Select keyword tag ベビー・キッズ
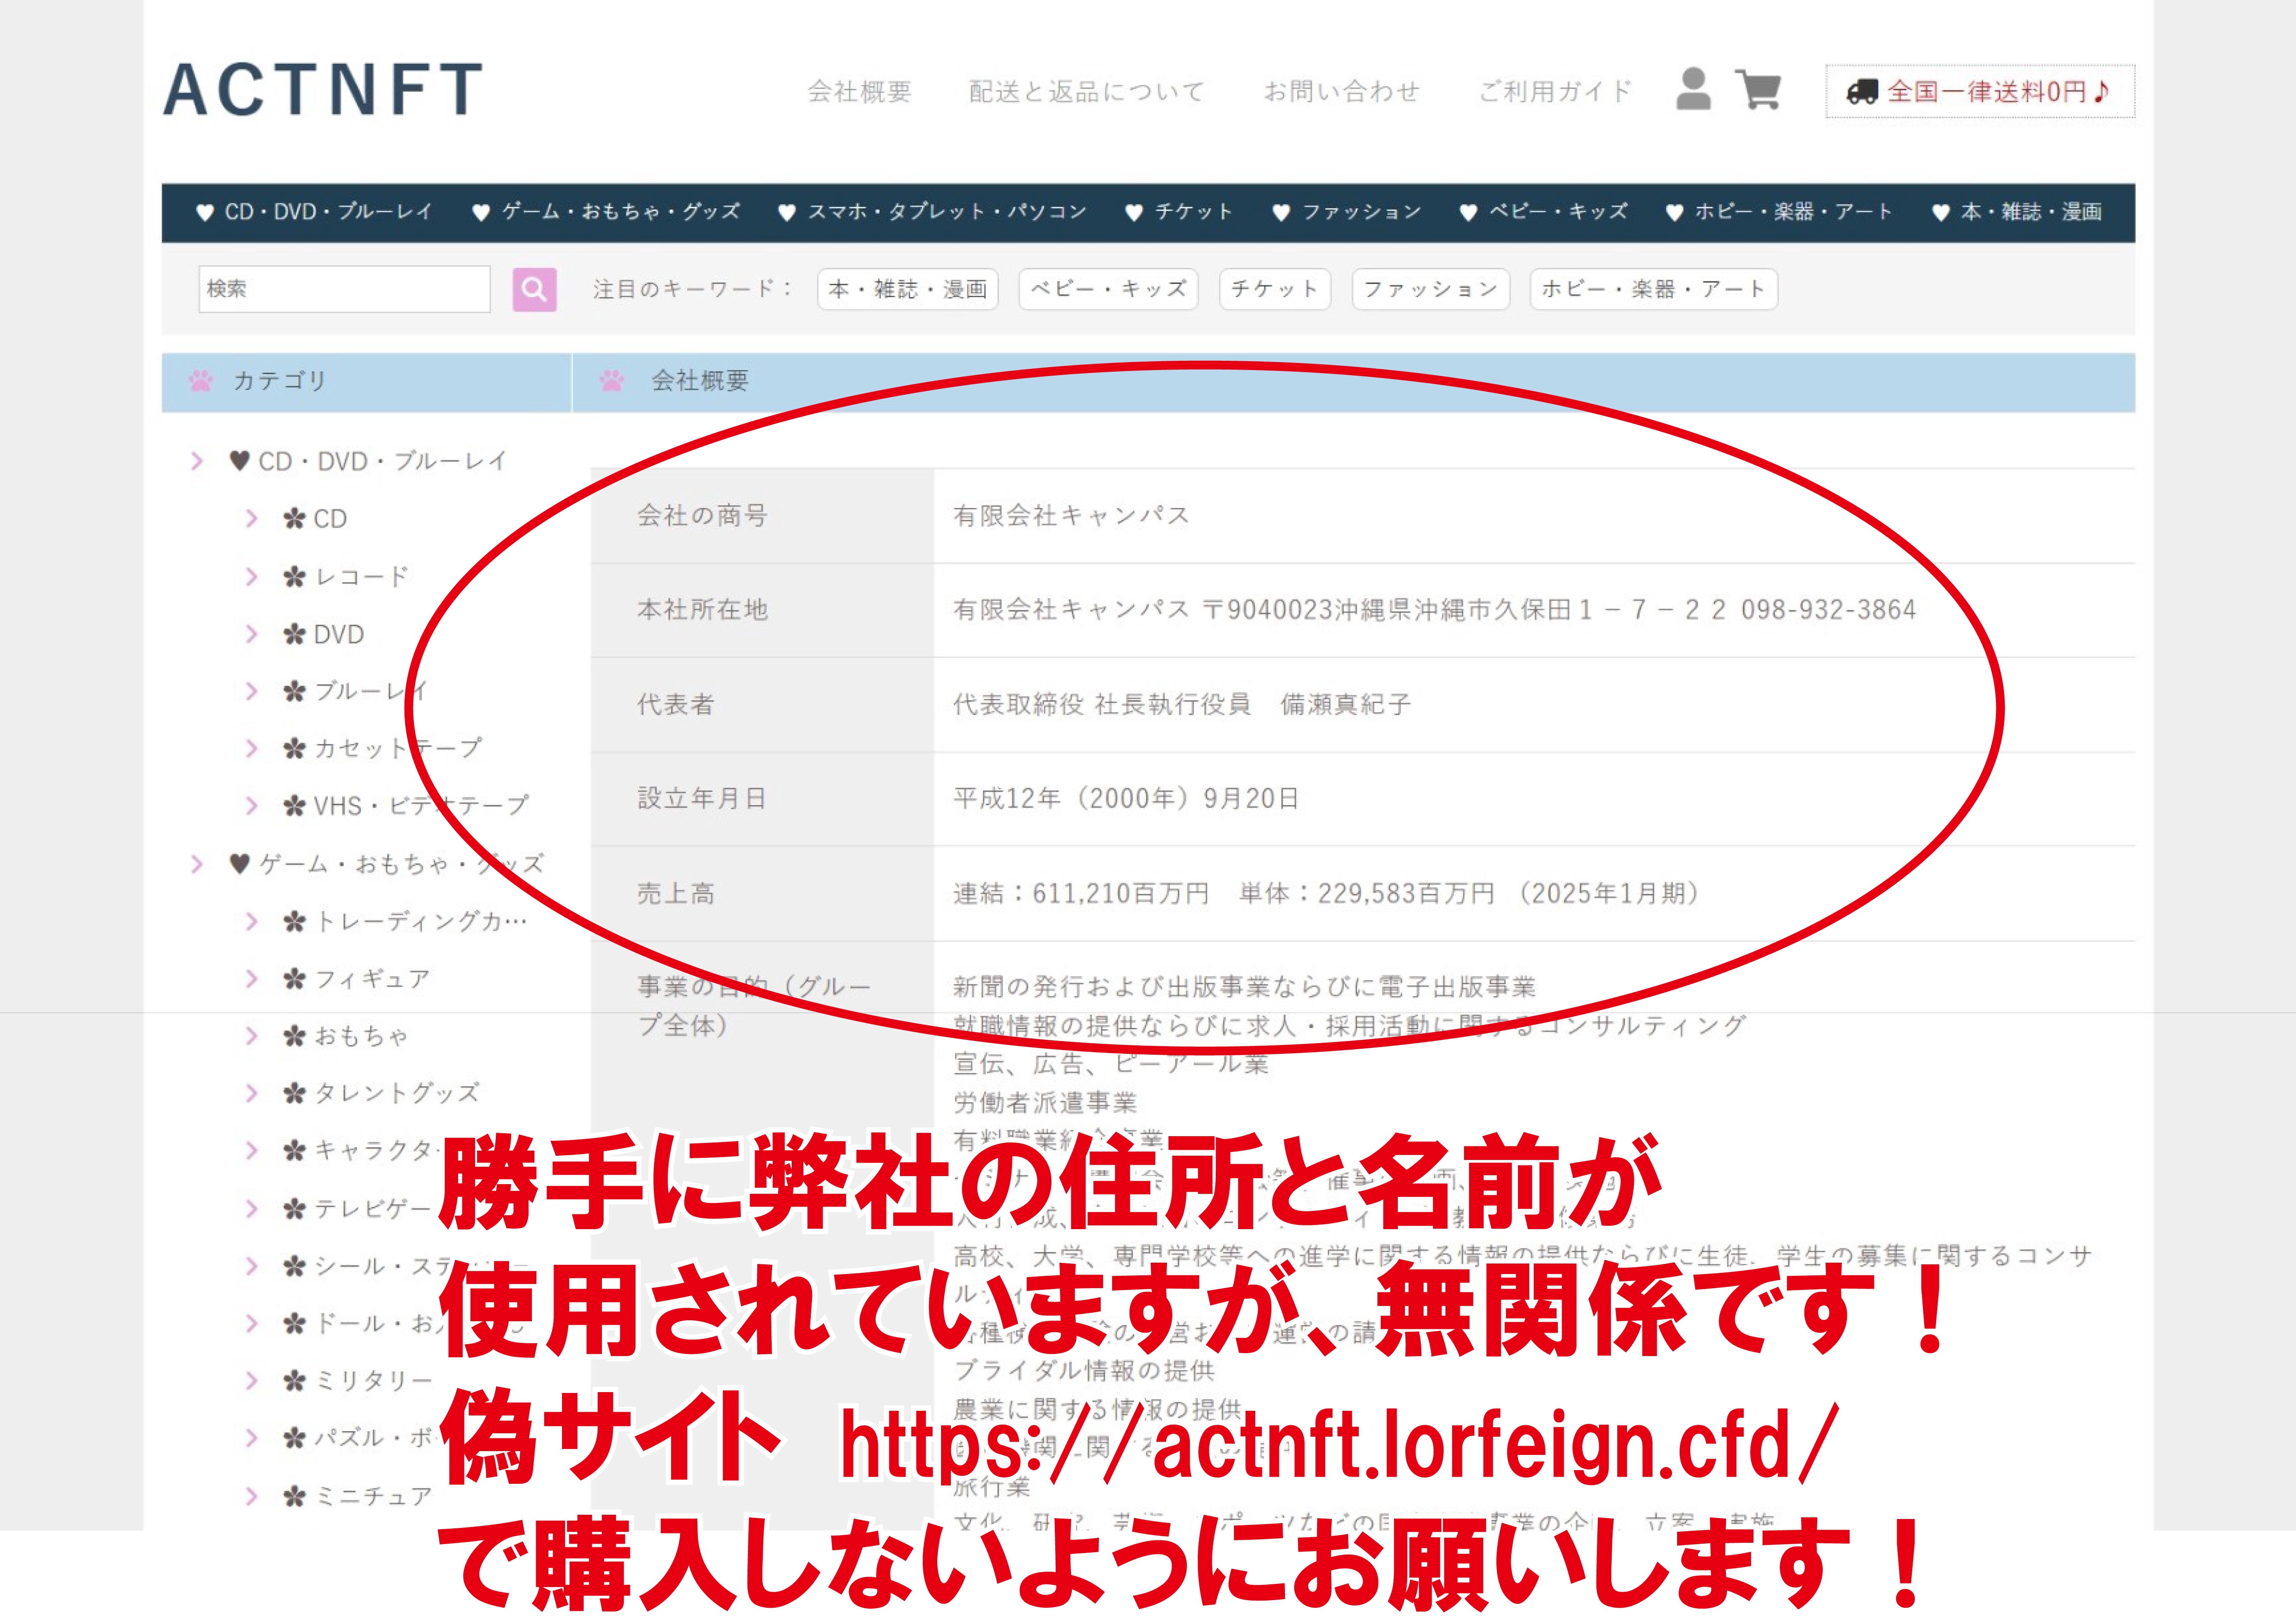The height and width of the screenshot is (1623, 2296). [x=1108, y=289]
